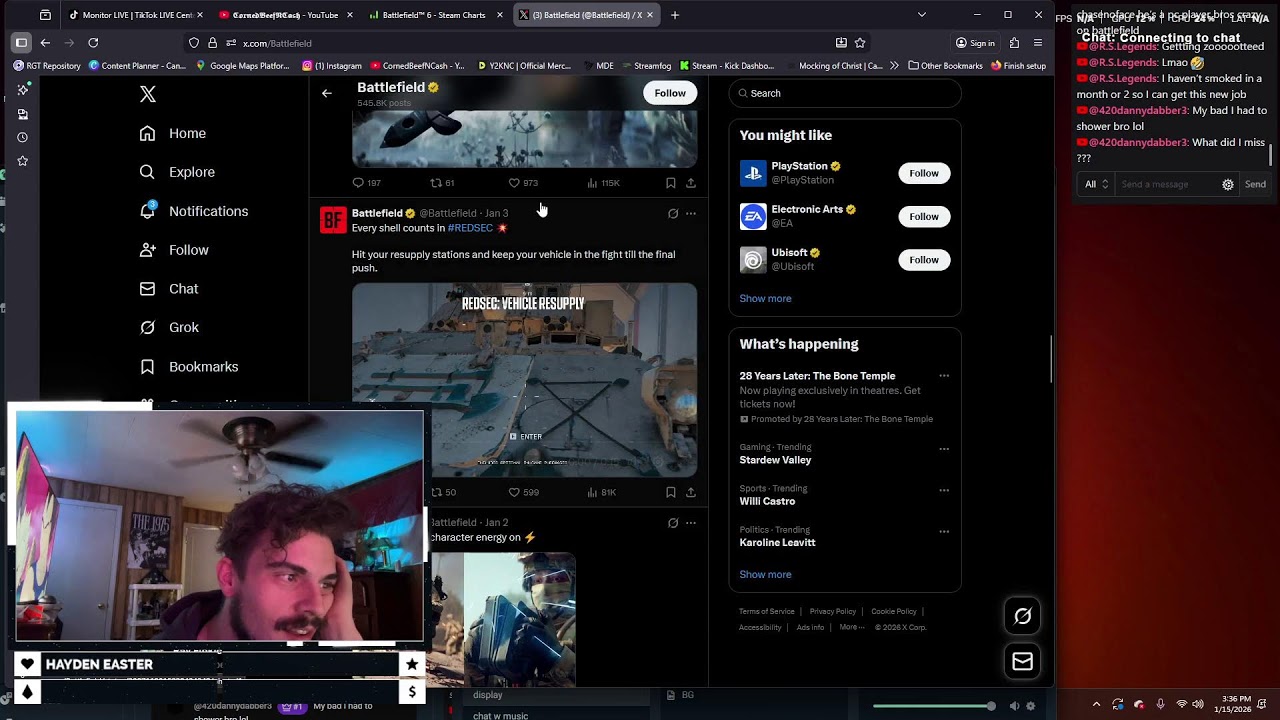Open Streamfog bookmark
The width and height of the screenshot is (1280, 720).
point(646,66)
